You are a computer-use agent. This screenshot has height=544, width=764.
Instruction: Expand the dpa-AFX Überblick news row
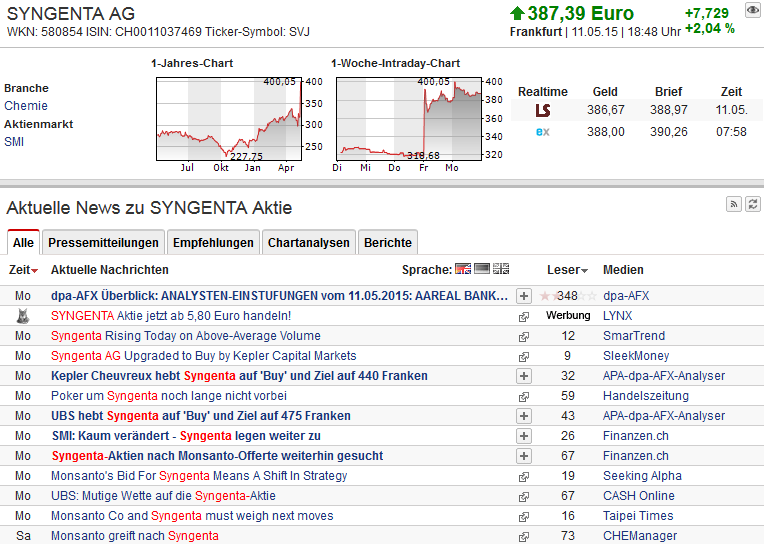tap(523, 296)
